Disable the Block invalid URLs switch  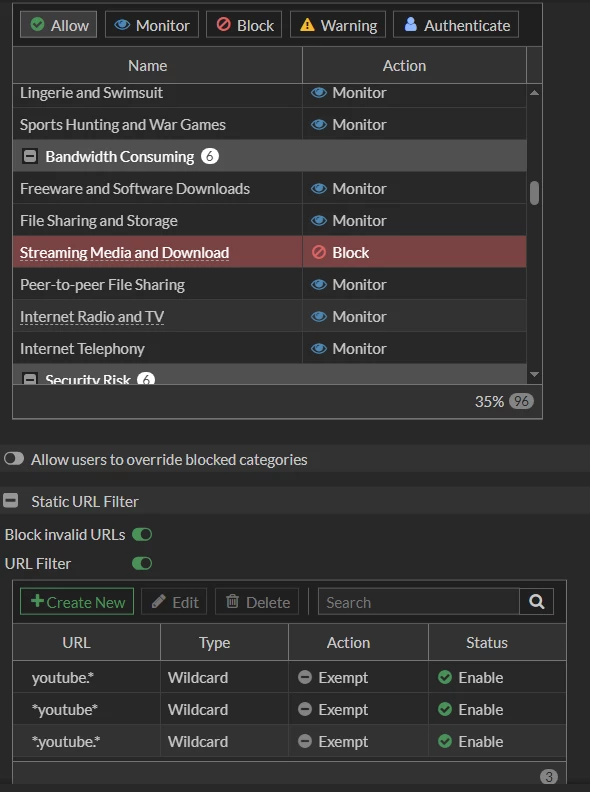pyautogui.click(x=142, y=534)
